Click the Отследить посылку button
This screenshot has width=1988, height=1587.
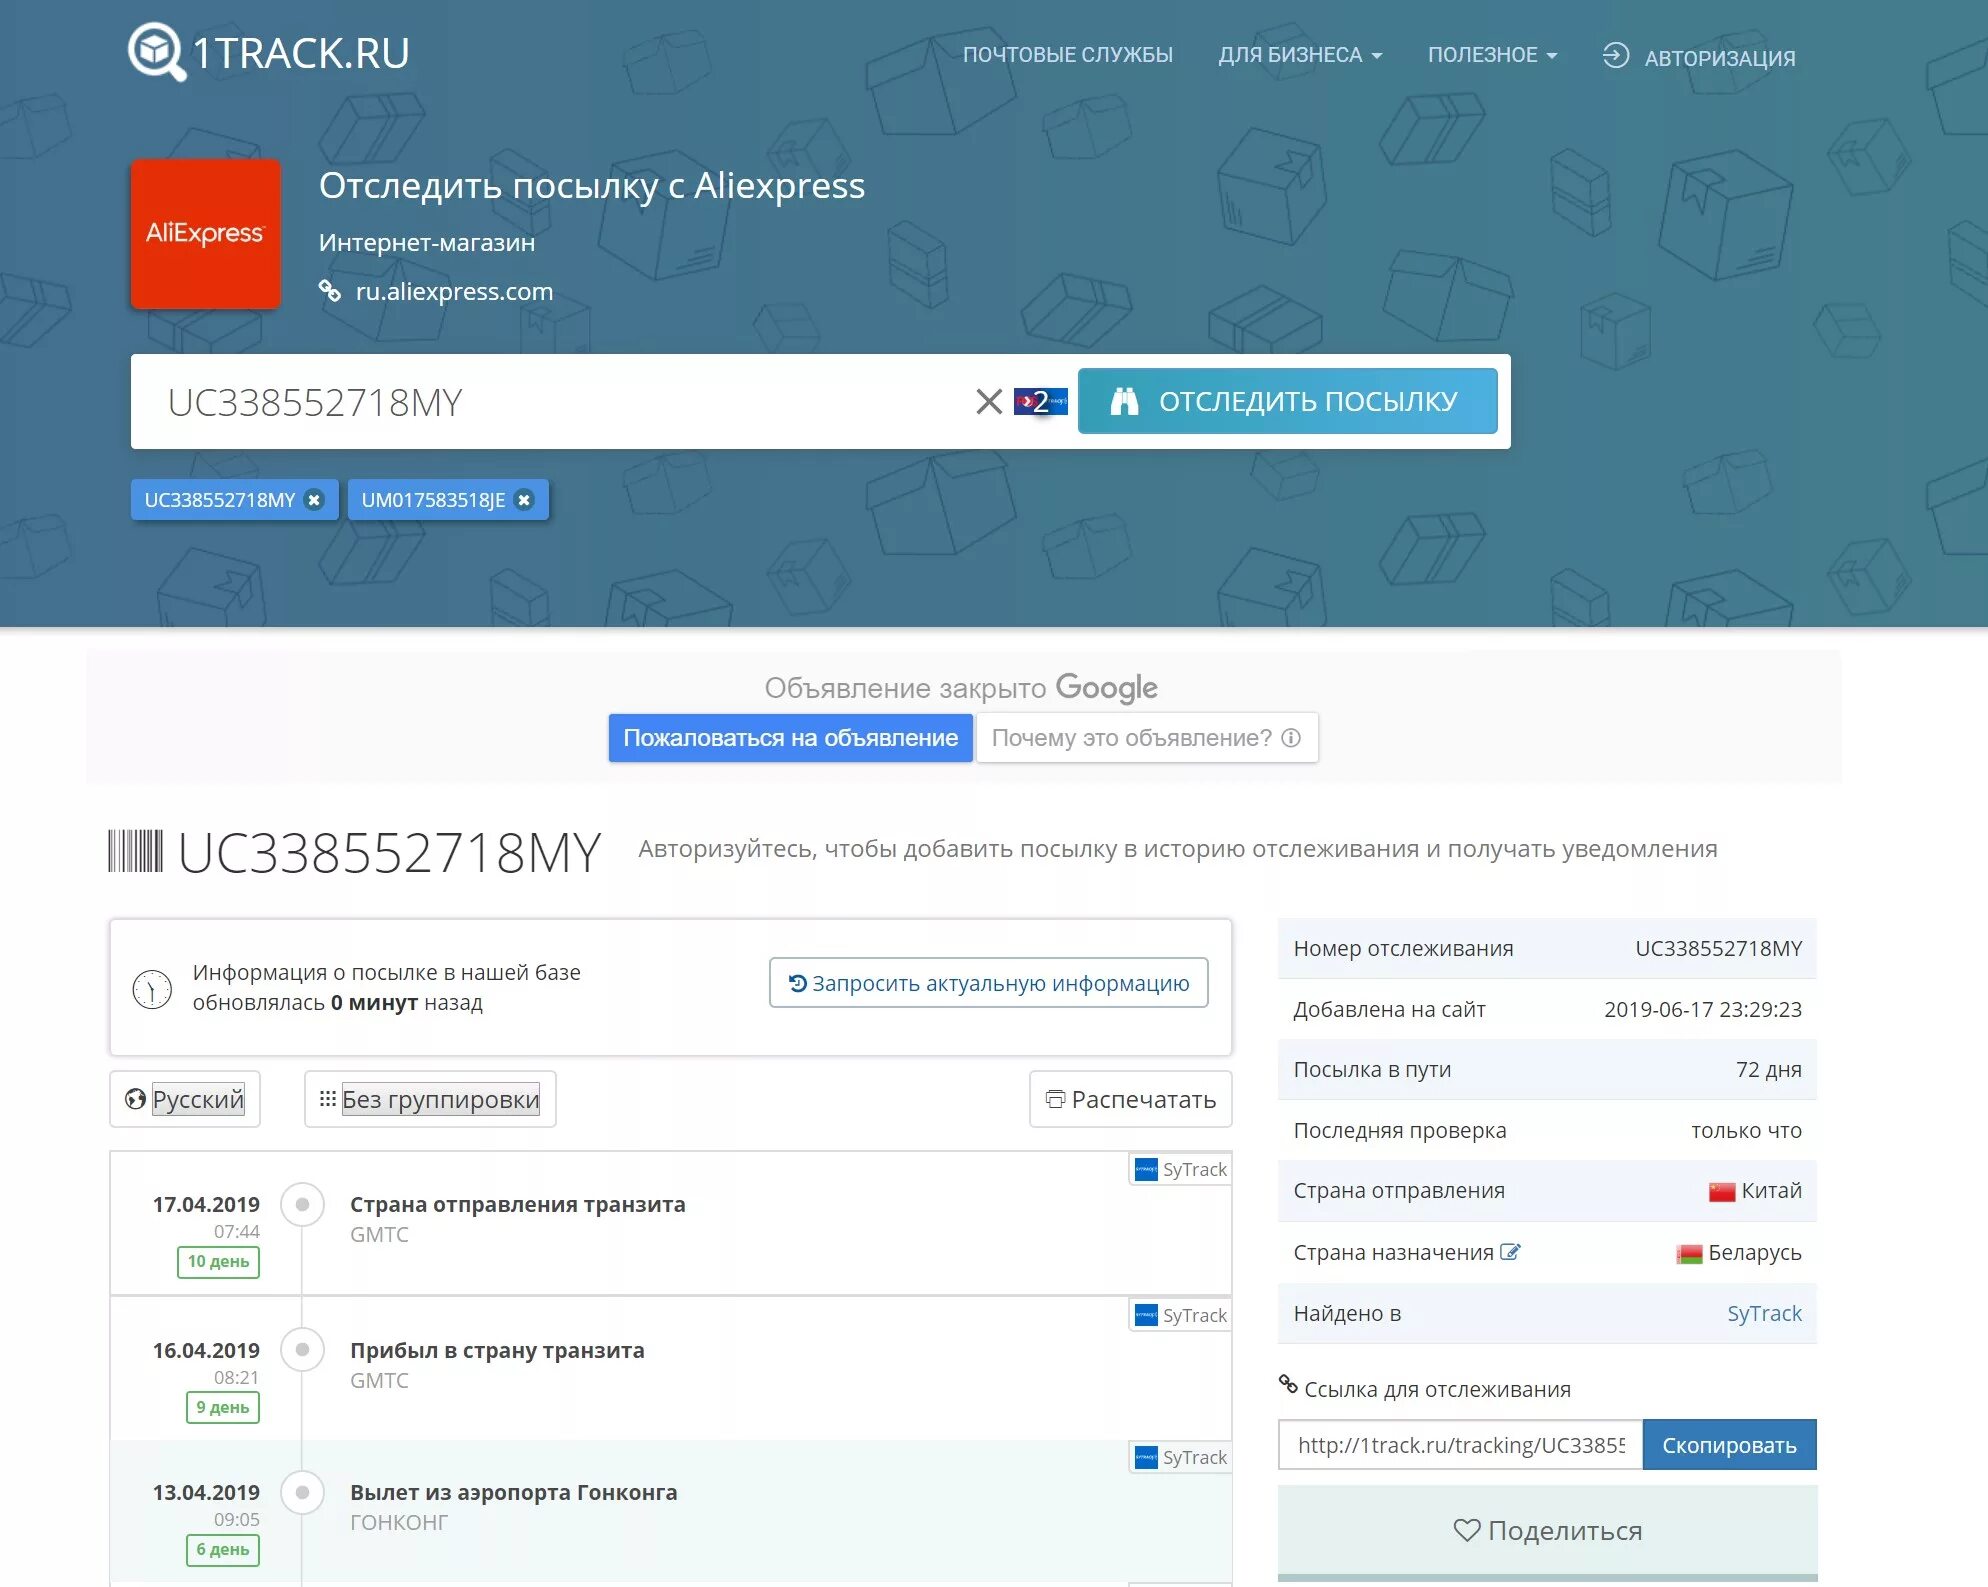pyautogui.click(x=1288, y=401)
